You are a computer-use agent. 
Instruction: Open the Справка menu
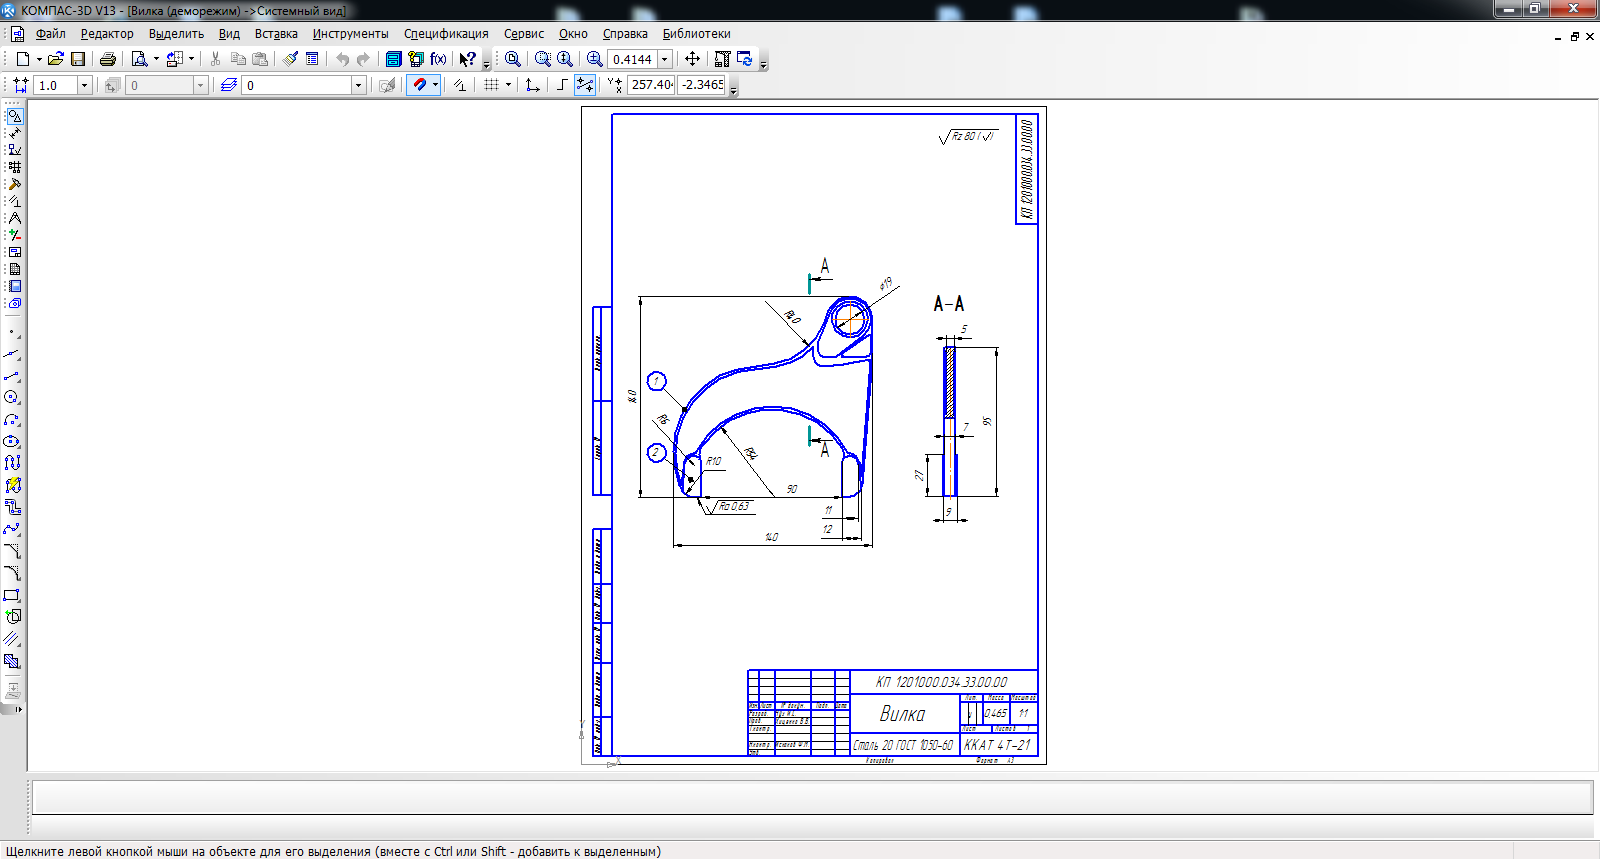[625, 34]
